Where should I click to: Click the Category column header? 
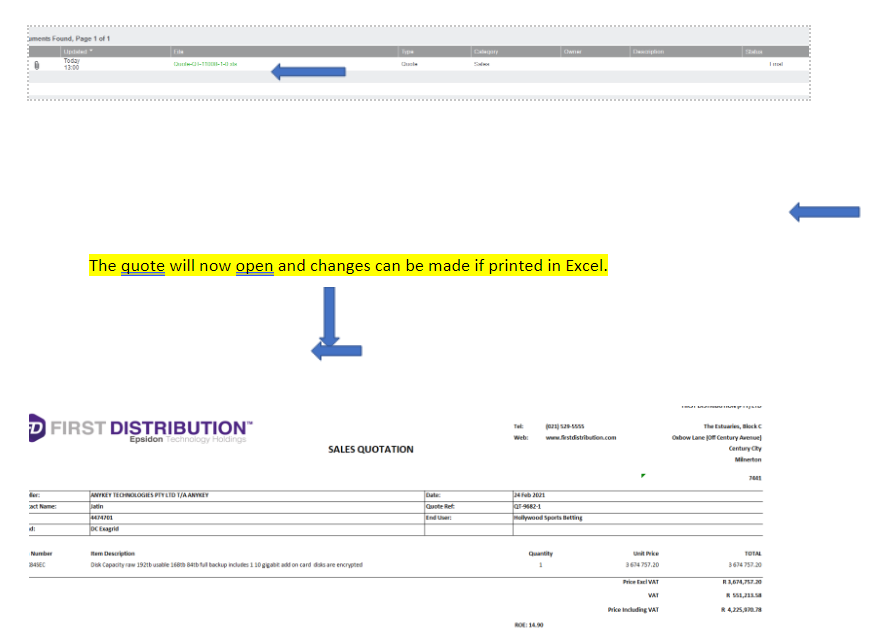click(x=486, y=51)
